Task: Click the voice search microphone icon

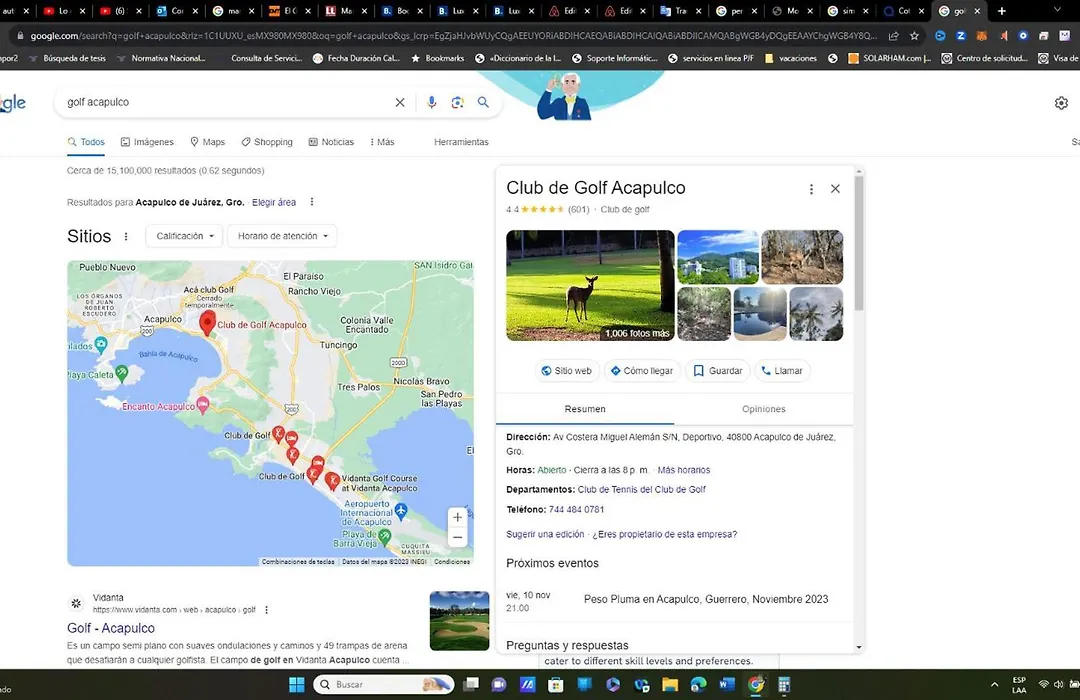Action: coord(432,102)
